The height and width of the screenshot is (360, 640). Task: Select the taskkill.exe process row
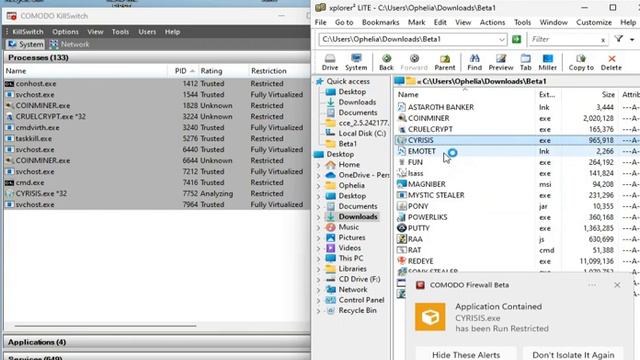pyautogui.click(x=157, y=138)
